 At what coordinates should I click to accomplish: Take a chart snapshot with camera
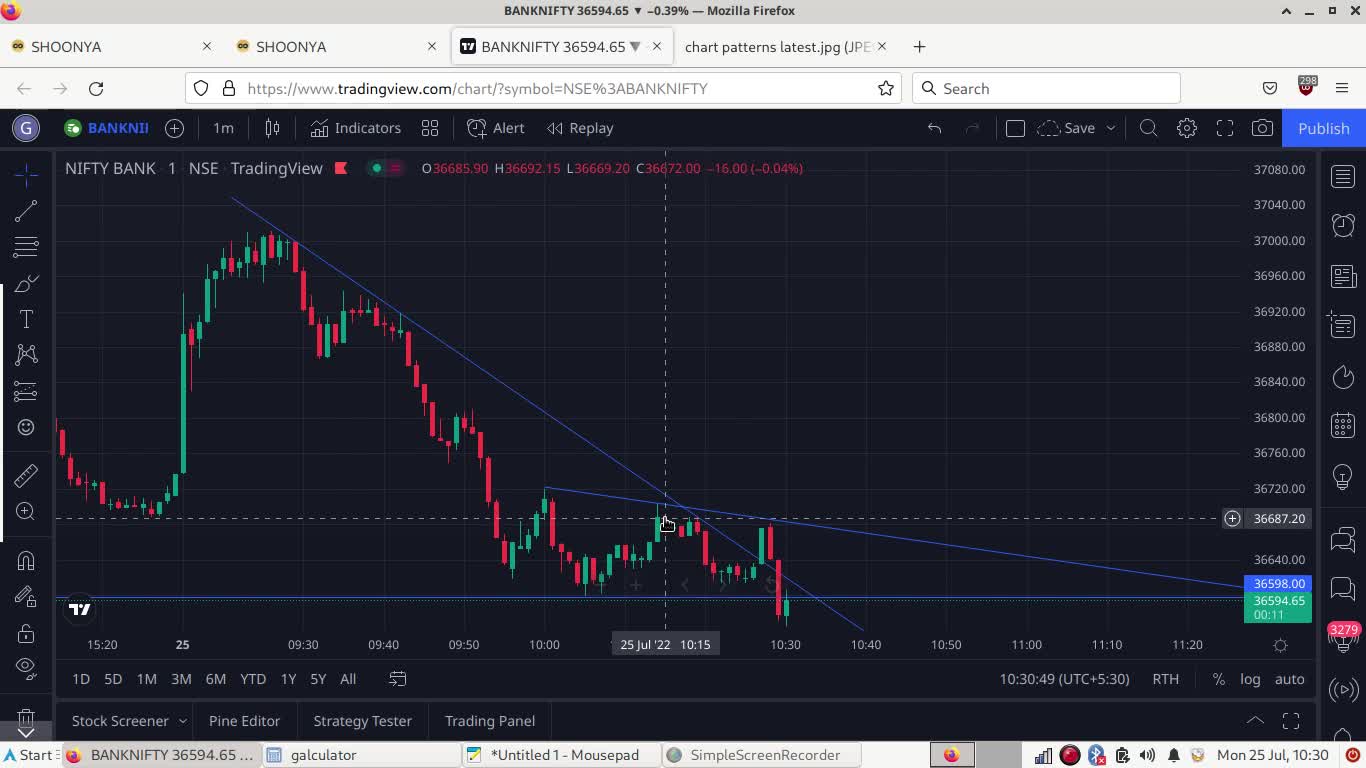point(1263,128)
